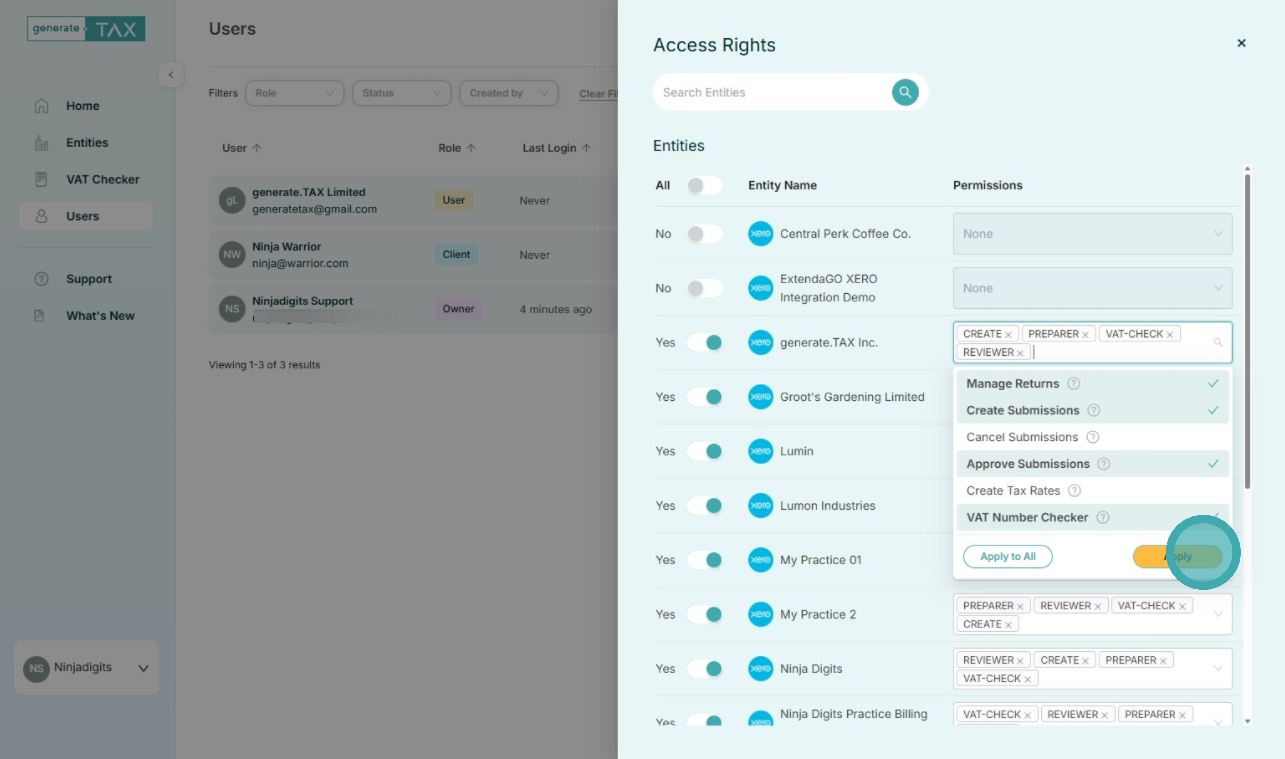This screenshot has height=759, width=1285.
Task: Click the help icon beside Manage Returns
Action: (1073, 384)
